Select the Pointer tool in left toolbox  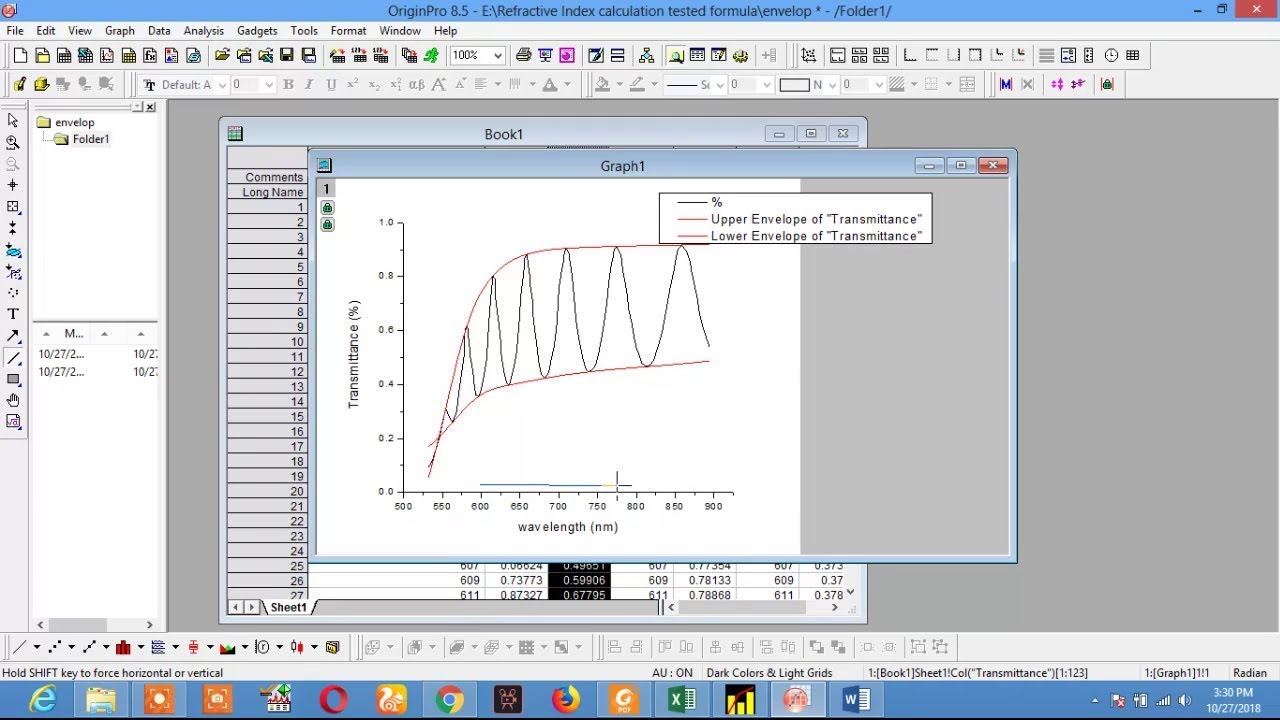[13, 121]
